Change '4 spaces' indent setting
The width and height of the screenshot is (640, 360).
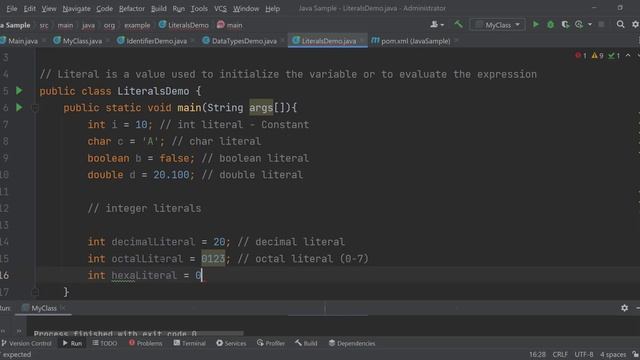613,355
